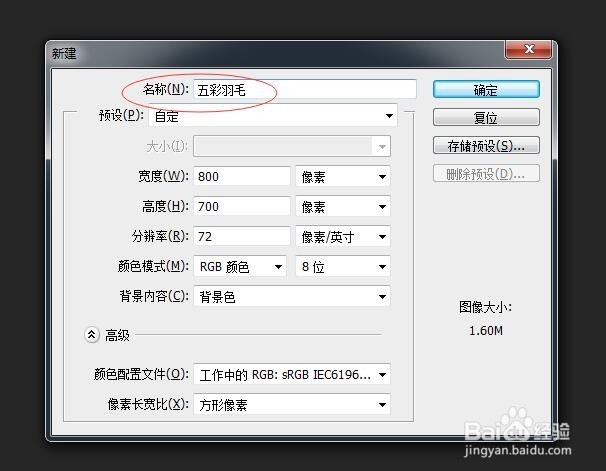Image resolution: width=606 pixels, height=471 pixels.
Task: Open the height unit 像素 dropdown
Action: (343, 206)
